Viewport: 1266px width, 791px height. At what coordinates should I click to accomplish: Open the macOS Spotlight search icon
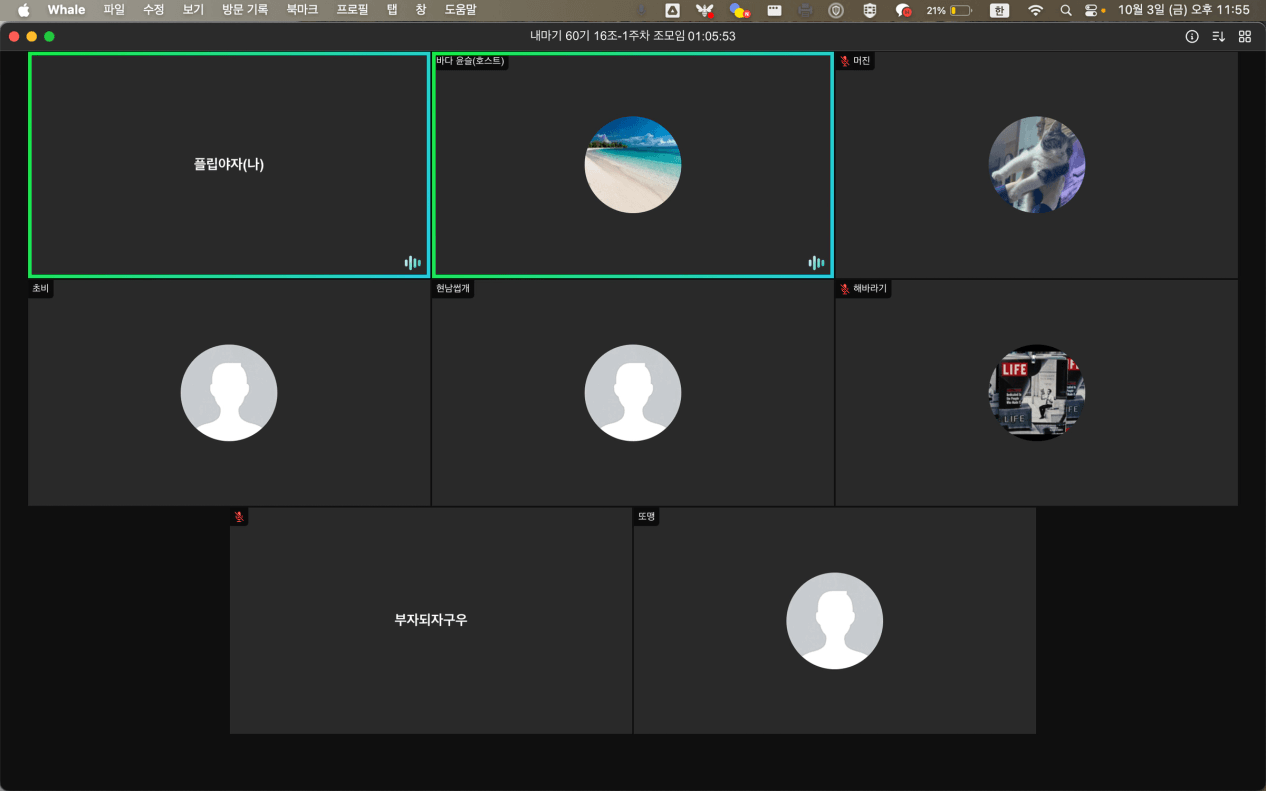[1065, 10]
